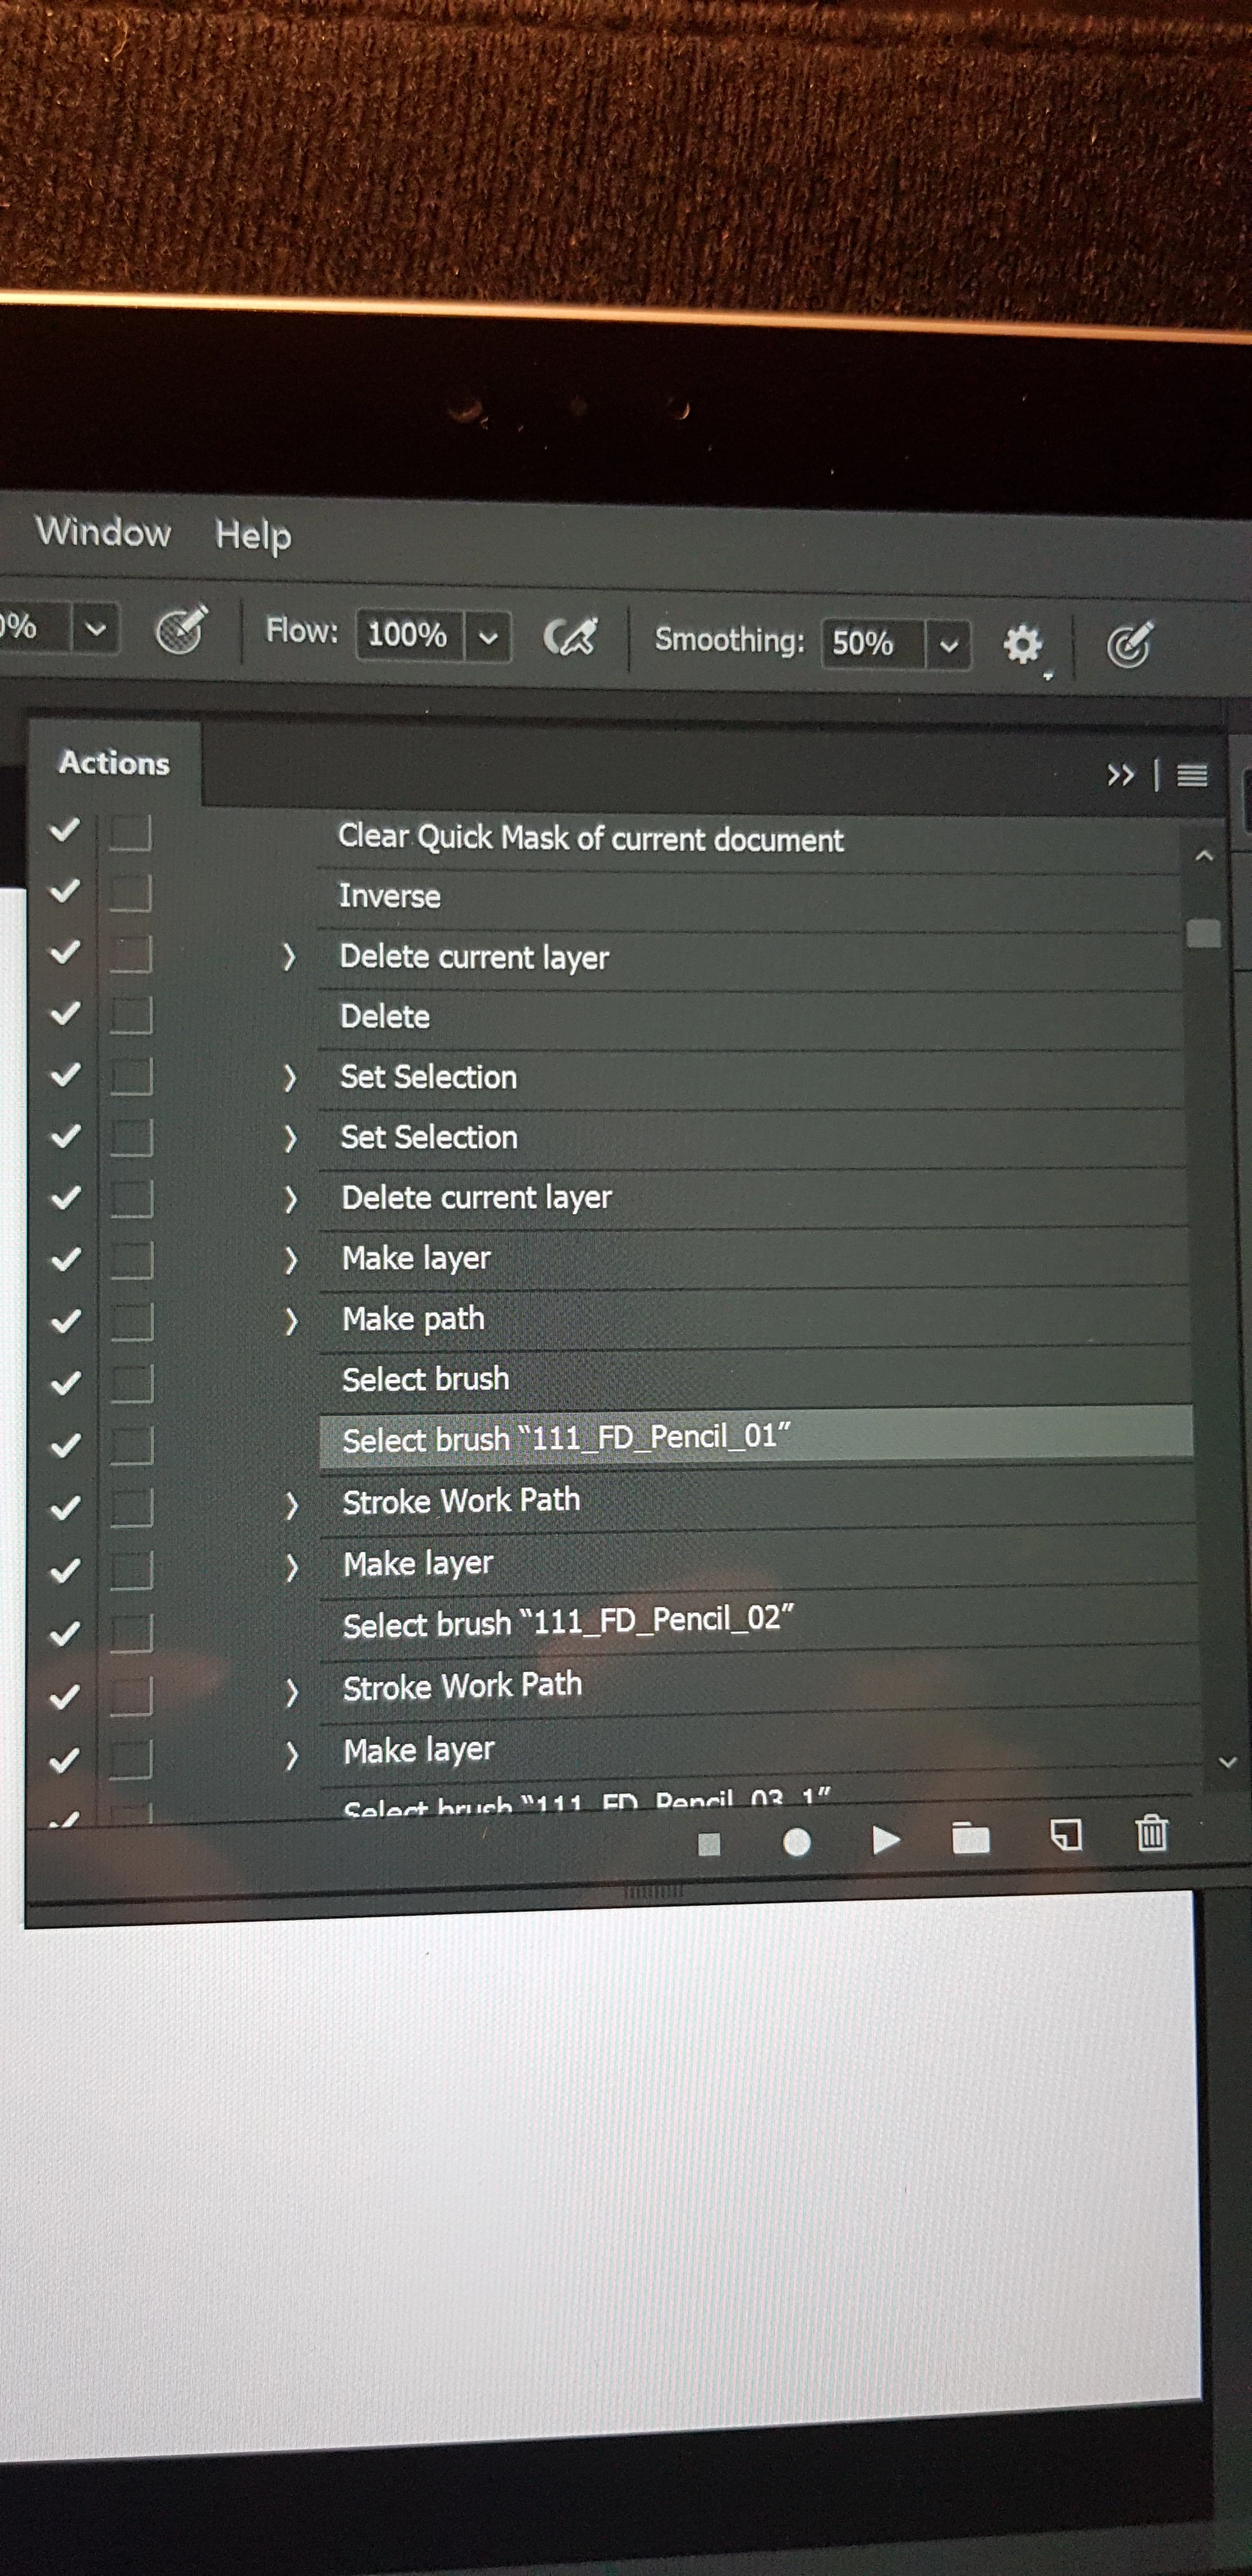Open the Actions panel hamburger menu
Viewport: 1252px width, 2576px height.
[x=1191, y=775]
